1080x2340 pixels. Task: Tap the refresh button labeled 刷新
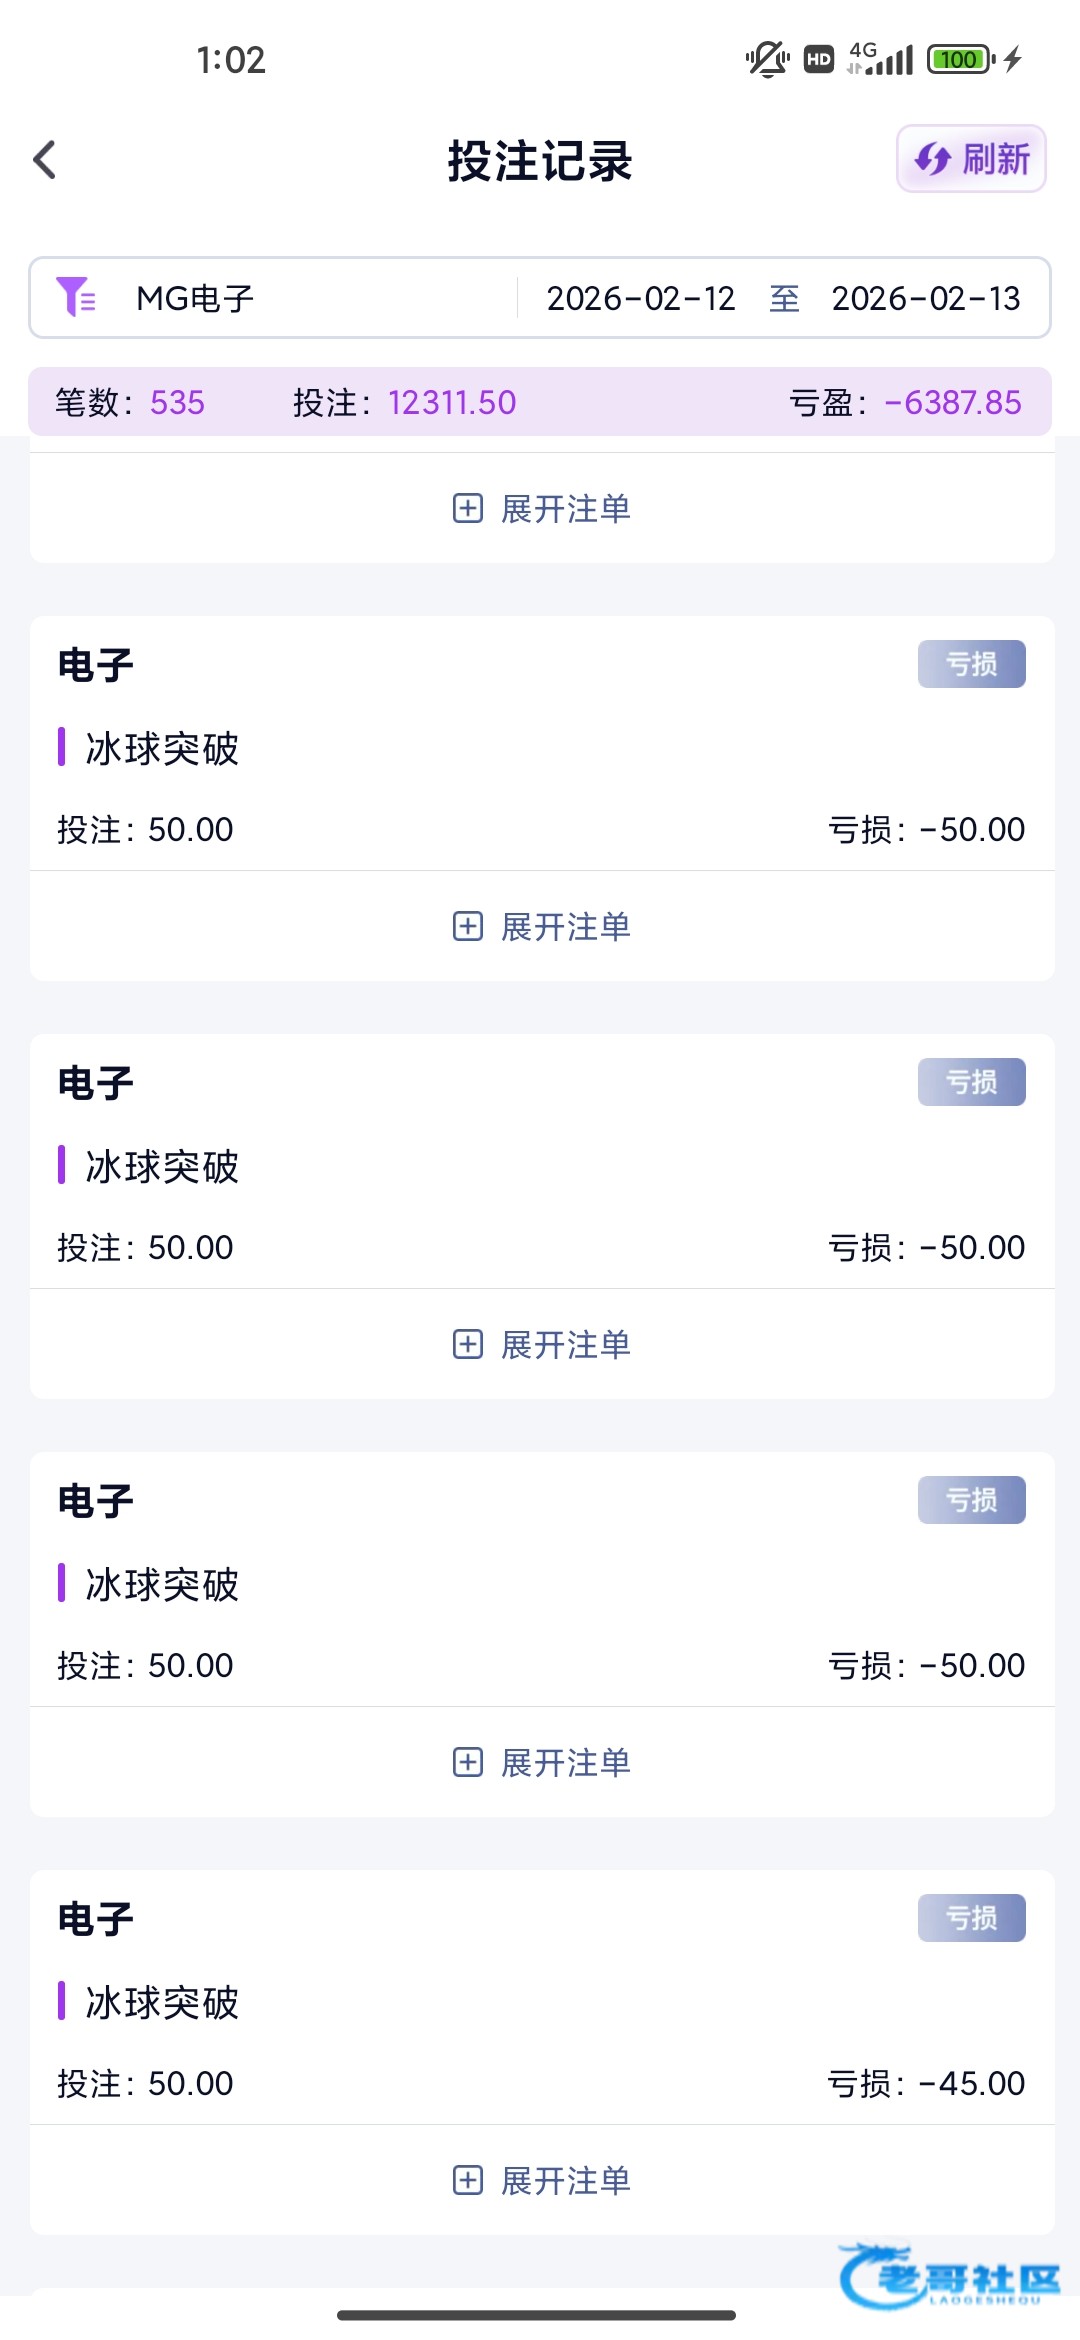971,159
